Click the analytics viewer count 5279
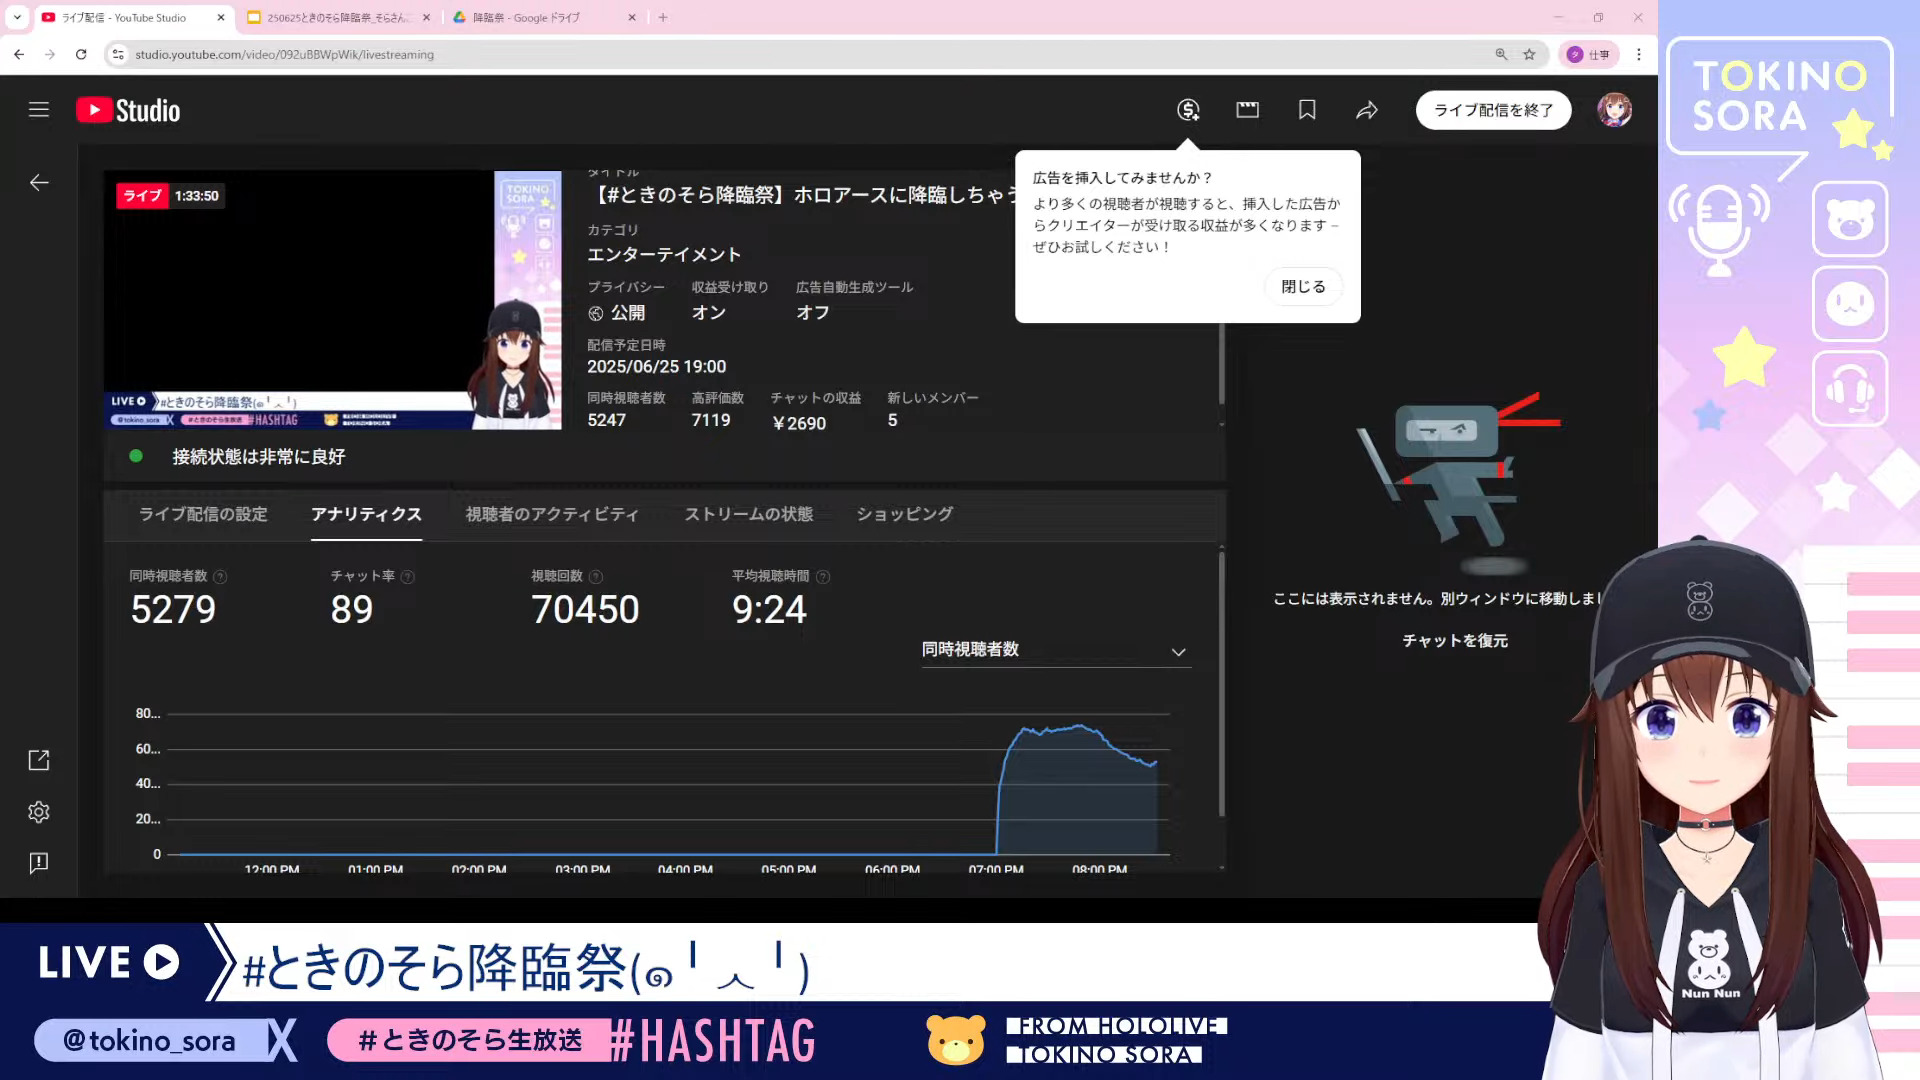The image size is (1920, 1080). [173, 610]
